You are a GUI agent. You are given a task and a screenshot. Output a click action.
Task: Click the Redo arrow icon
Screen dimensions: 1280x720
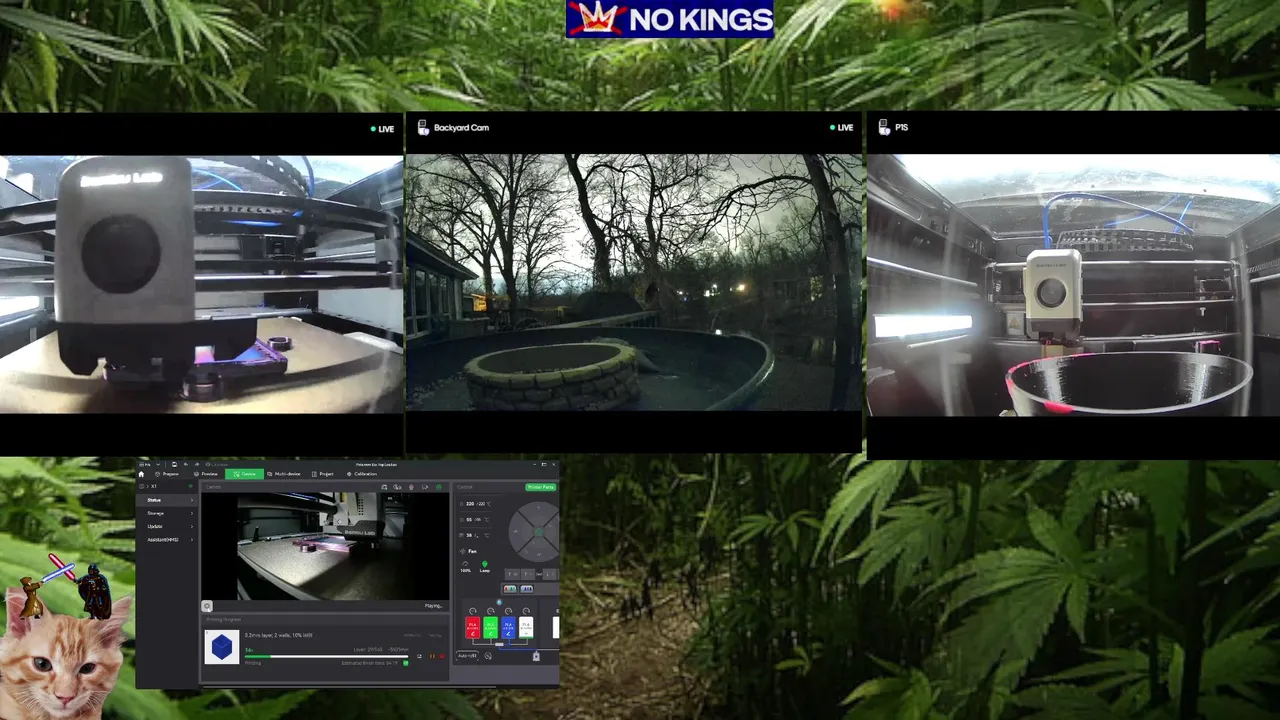click(197, 465)
